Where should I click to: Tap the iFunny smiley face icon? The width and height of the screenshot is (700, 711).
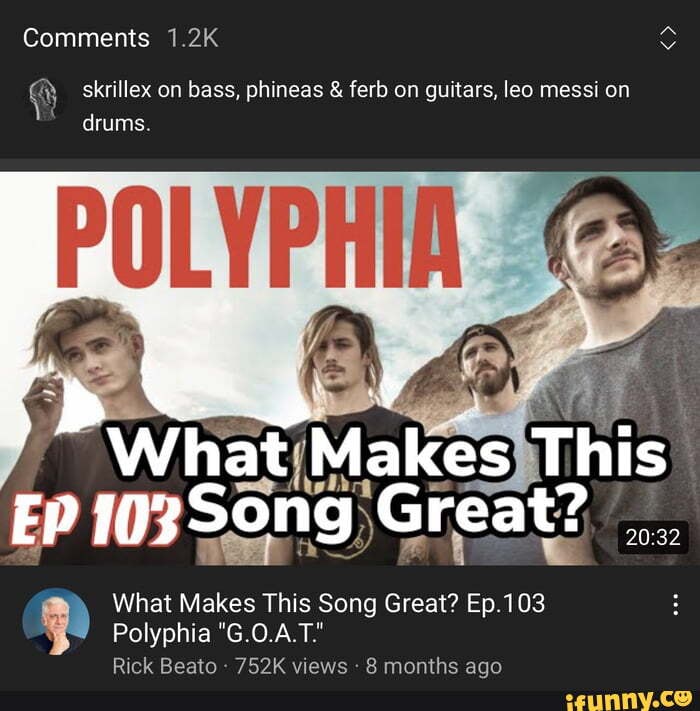pos(685,696)
